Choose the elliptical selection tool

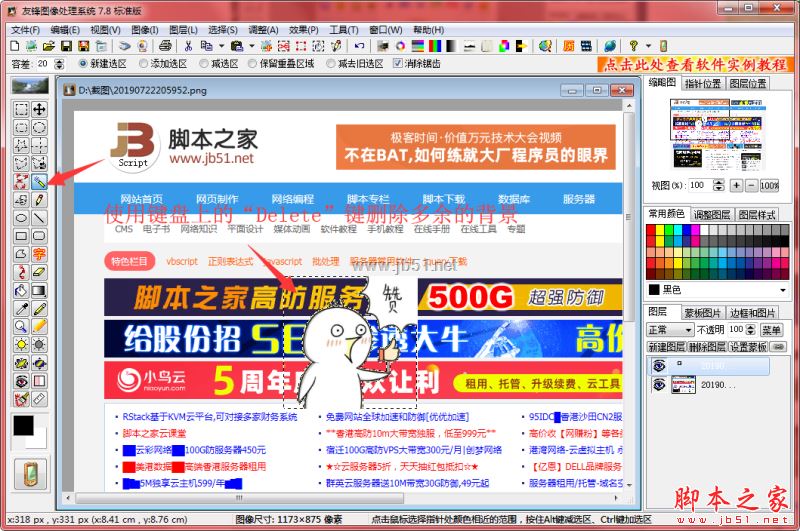pyautogui.click(x=39, y=128)
